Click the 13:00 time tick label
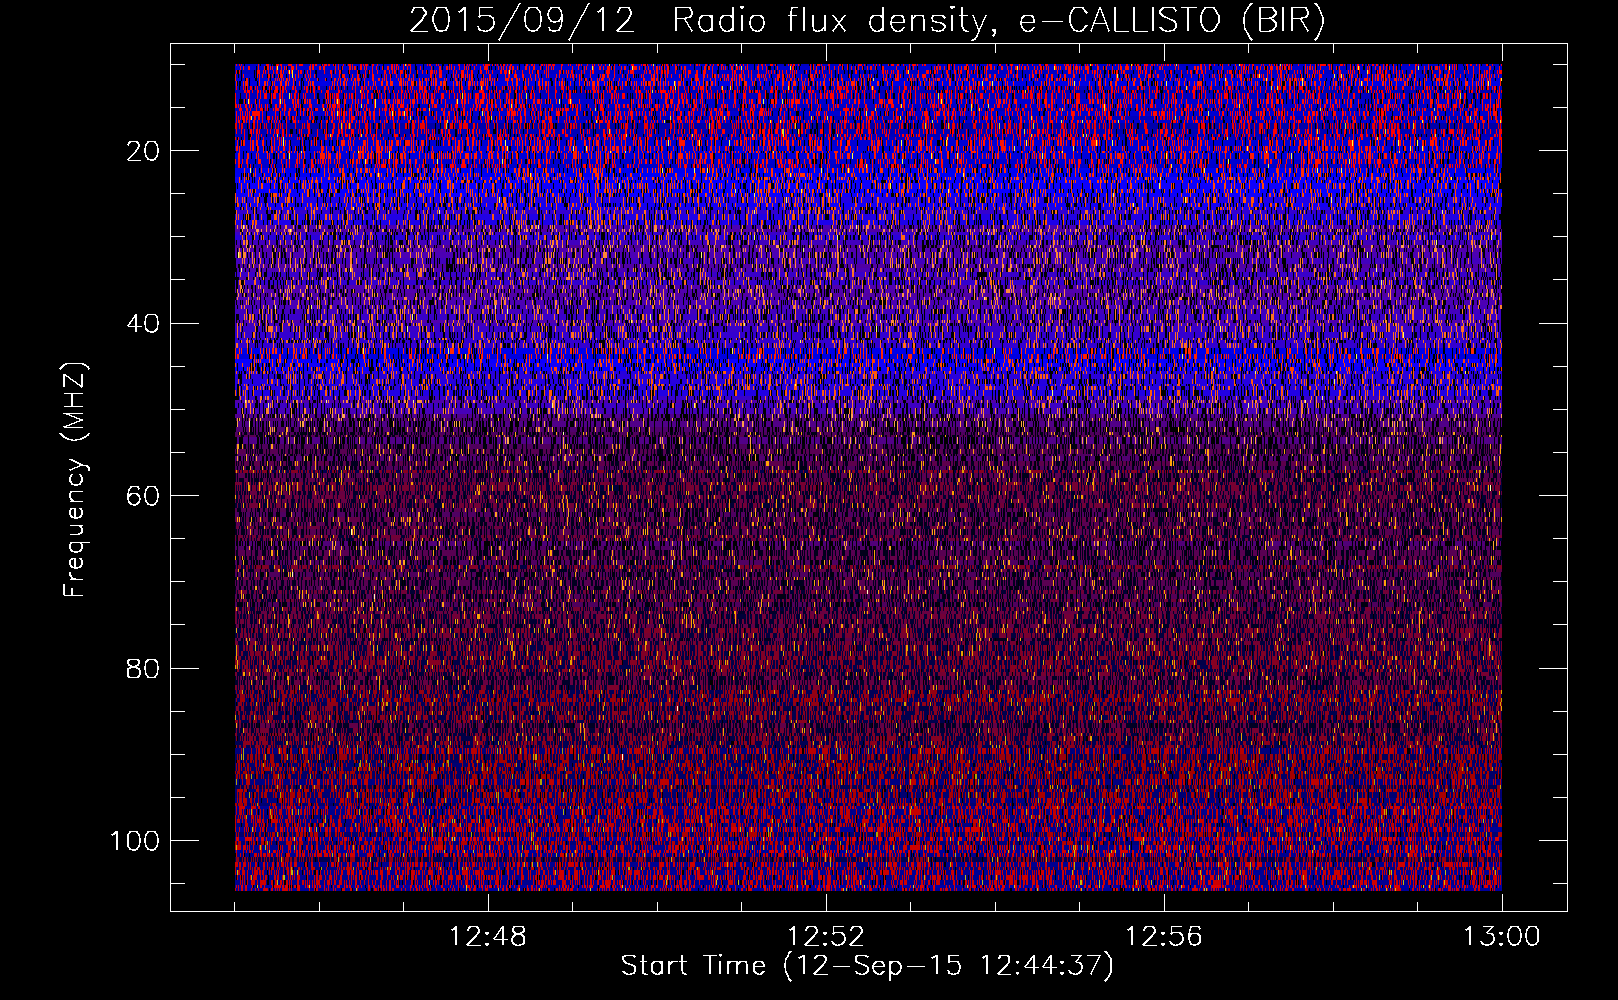 [x=1502, y=937]
